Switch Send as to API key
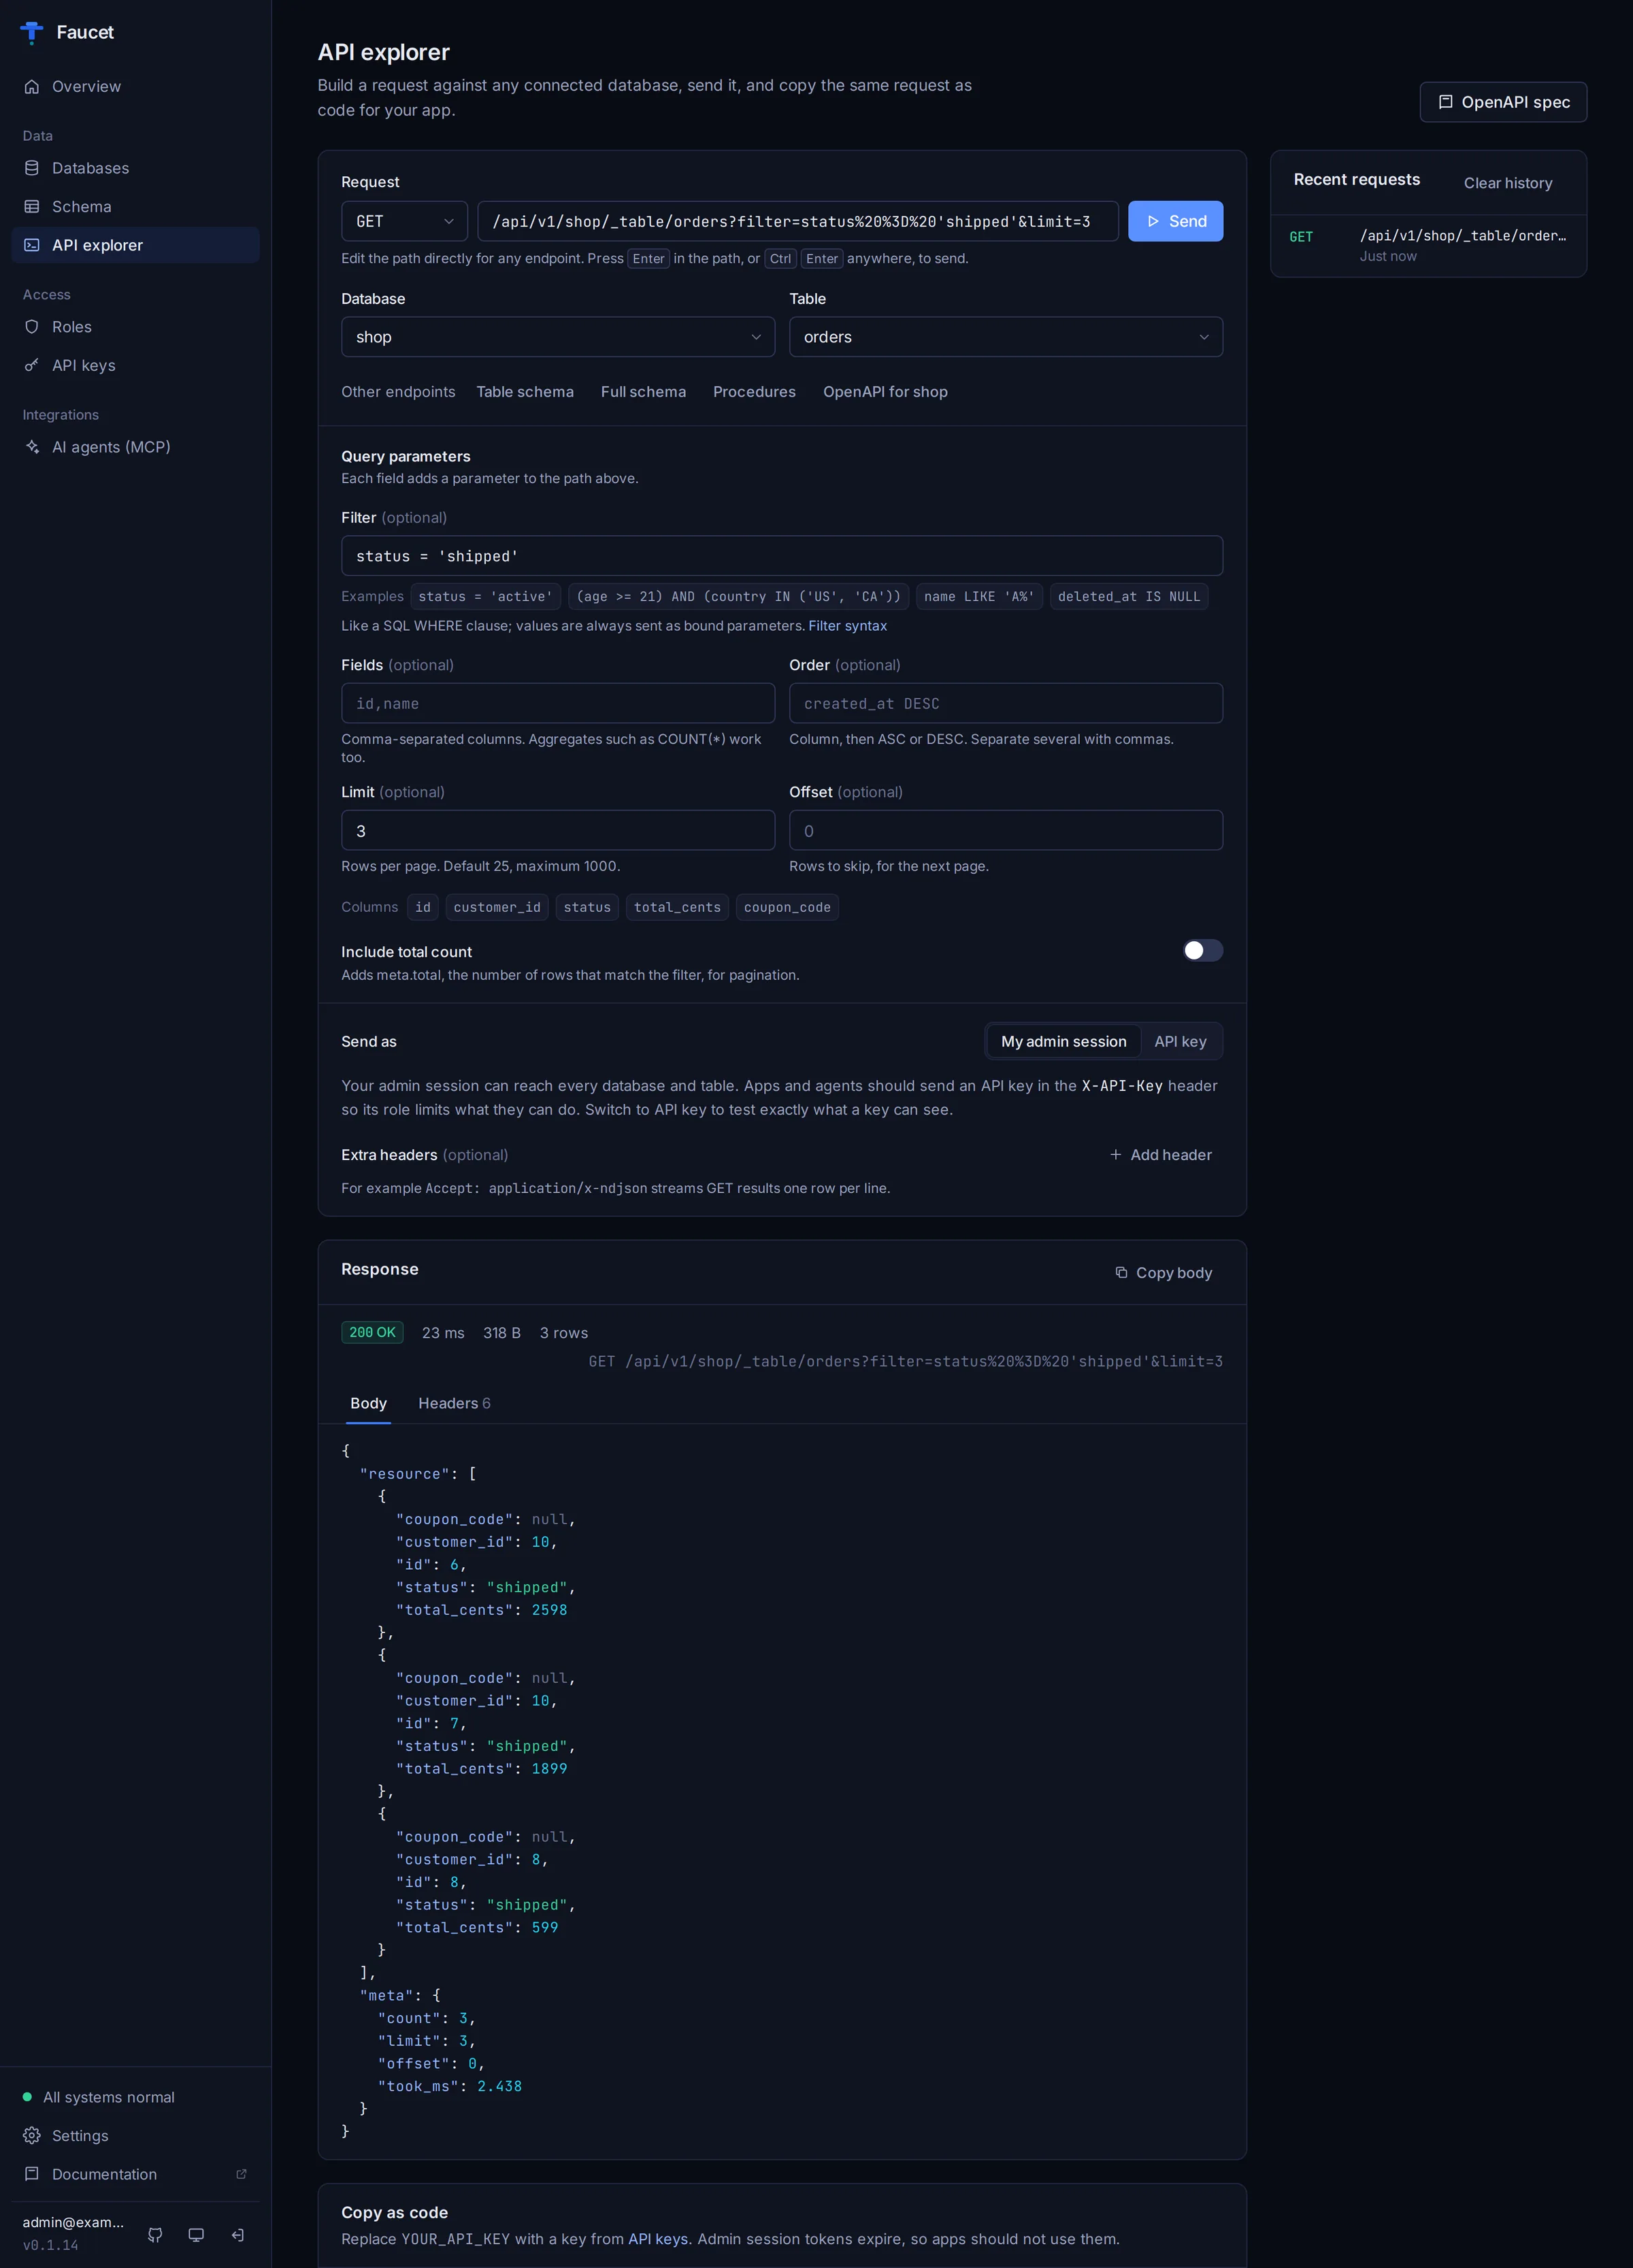The image size is (1633, 2268). tap(1180, 1042)
